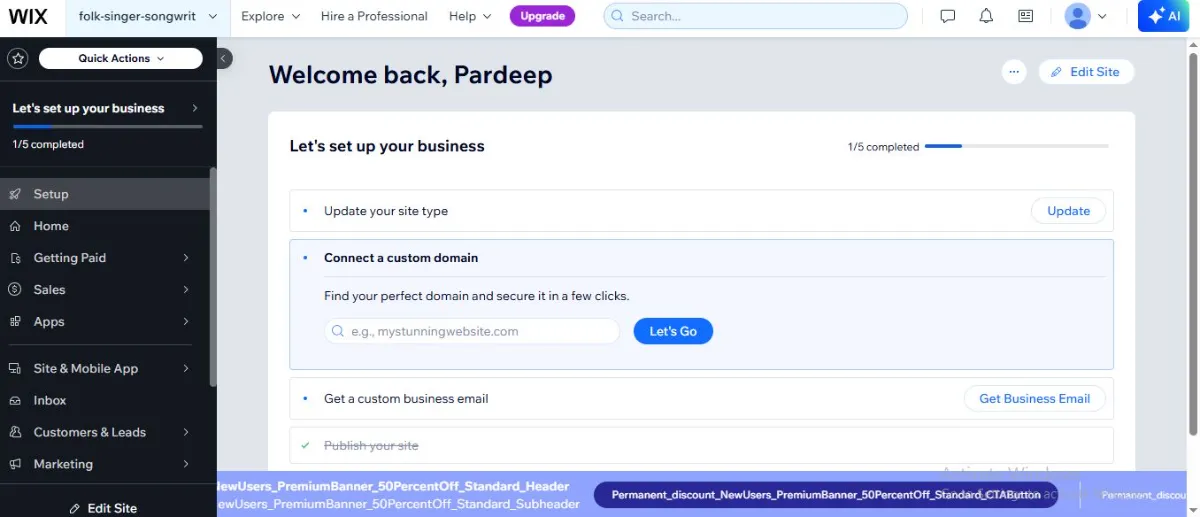
Task: Open the site selector folk-singer-songwrit dropdown
Action: coord(149,16)
